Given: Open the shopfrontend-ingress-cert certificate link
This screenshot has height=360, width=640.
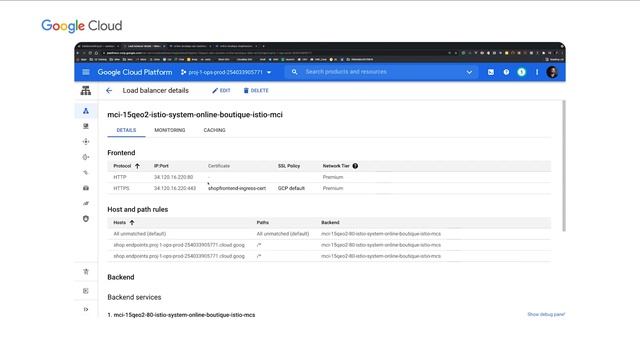Looking at the screenshot, I should 237,188.
